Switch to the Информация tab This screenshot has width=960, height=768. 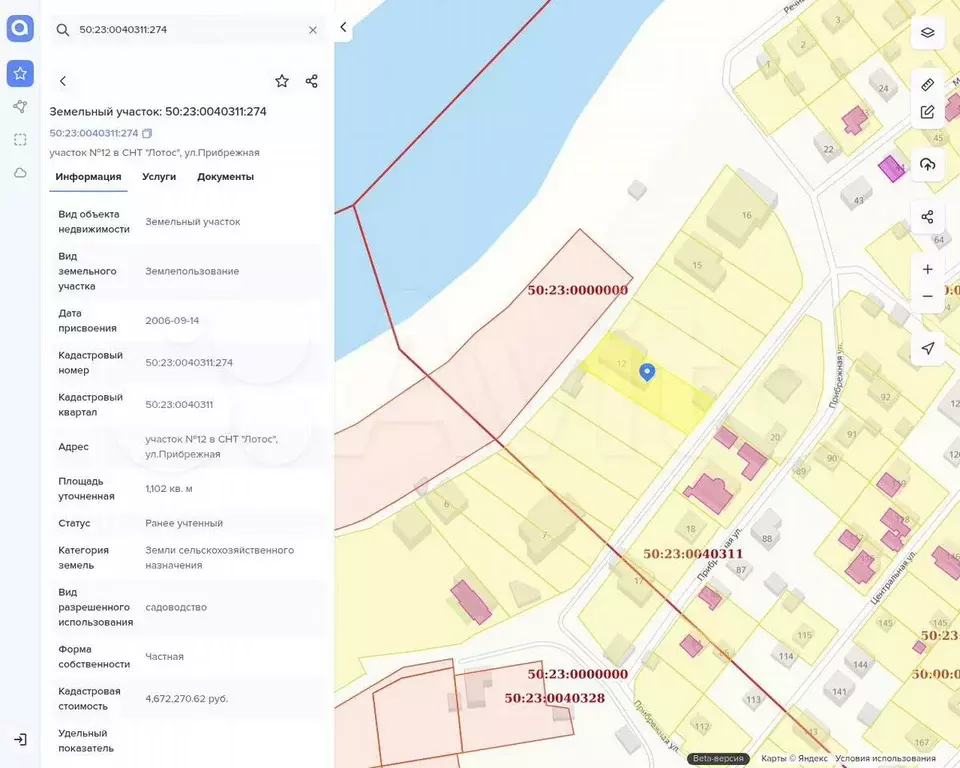point(88,176)
